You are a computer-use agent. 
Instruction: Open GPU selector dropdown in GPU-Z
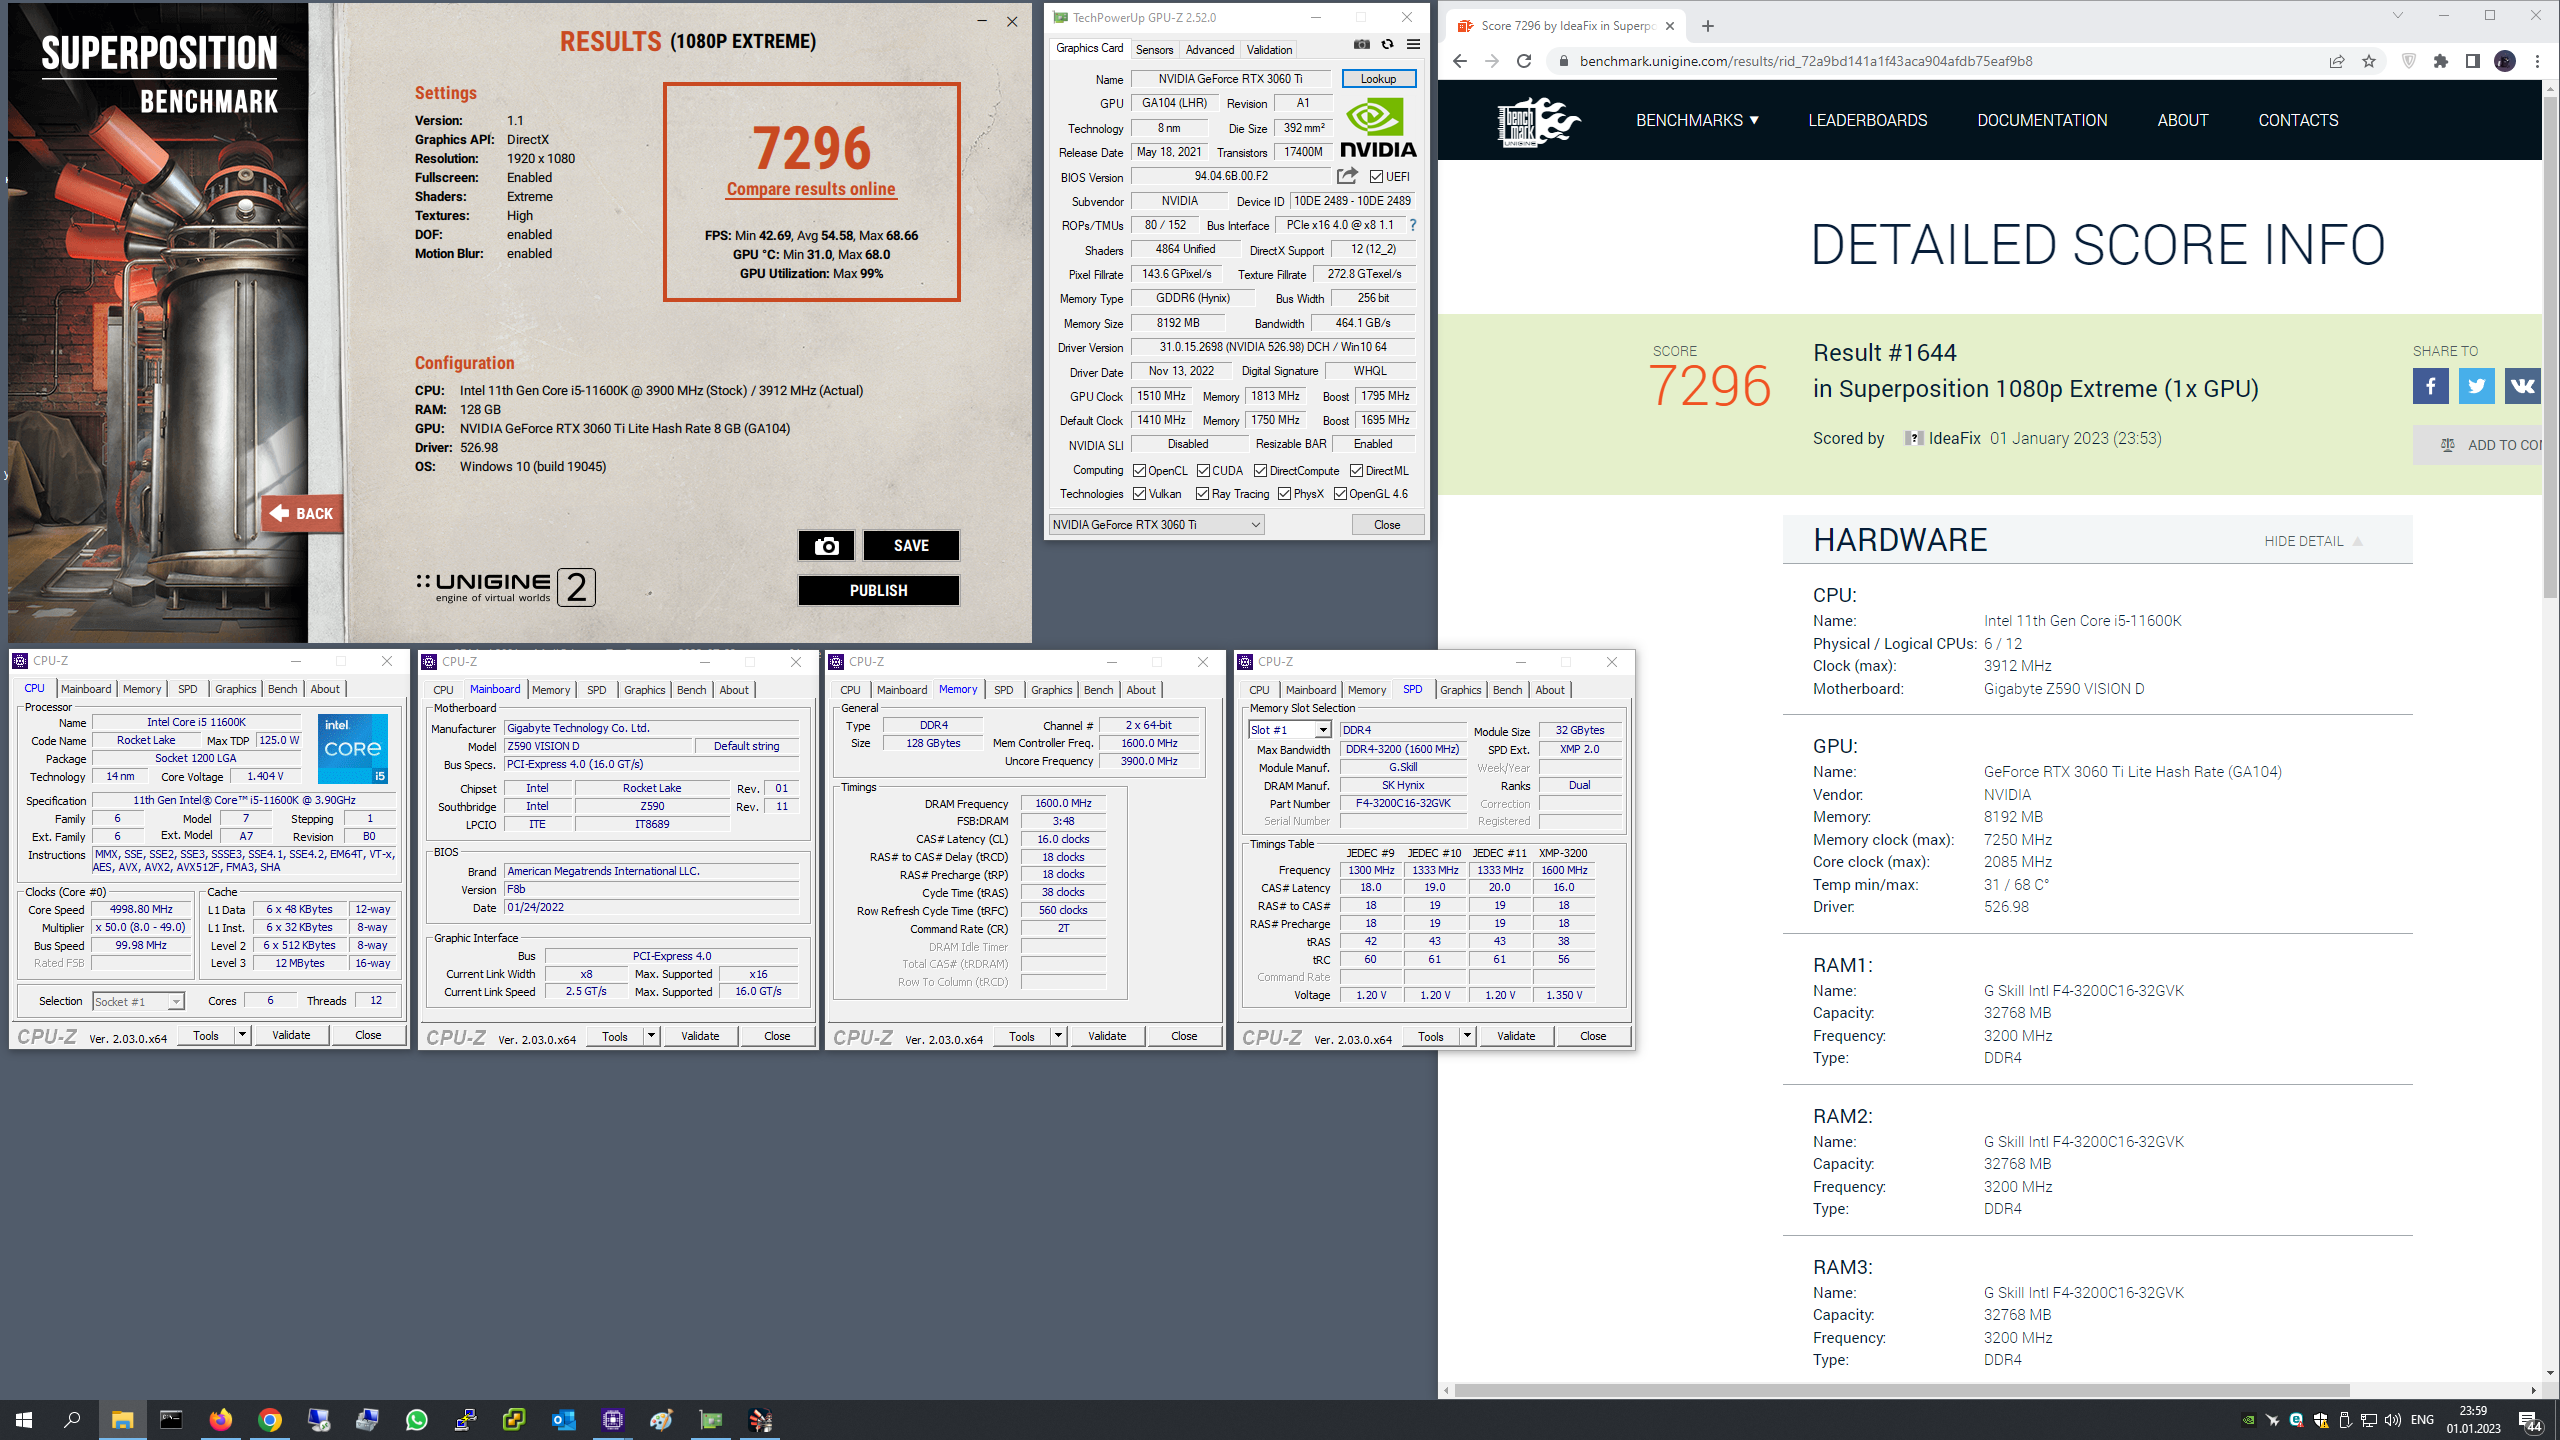pos(1156,525)
